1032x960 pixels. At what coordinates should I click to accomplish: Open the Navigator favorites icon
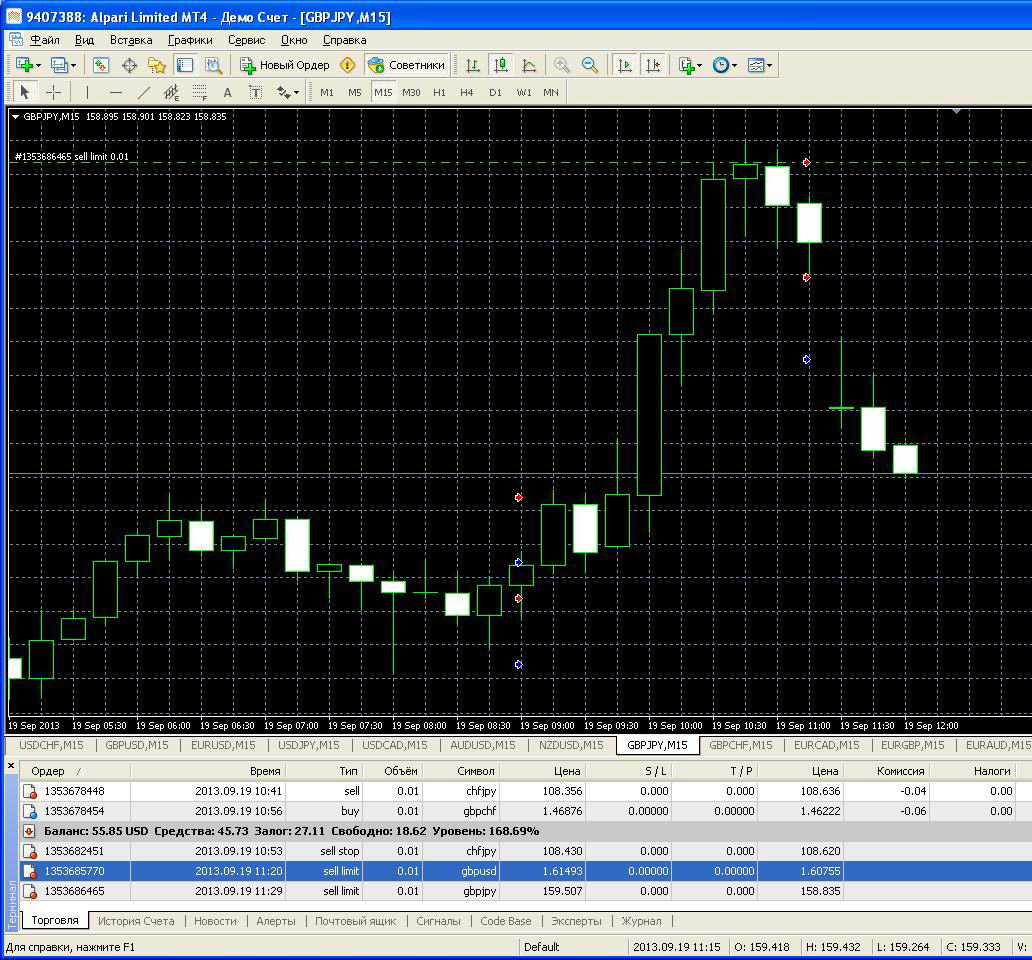tap(157, 65)
